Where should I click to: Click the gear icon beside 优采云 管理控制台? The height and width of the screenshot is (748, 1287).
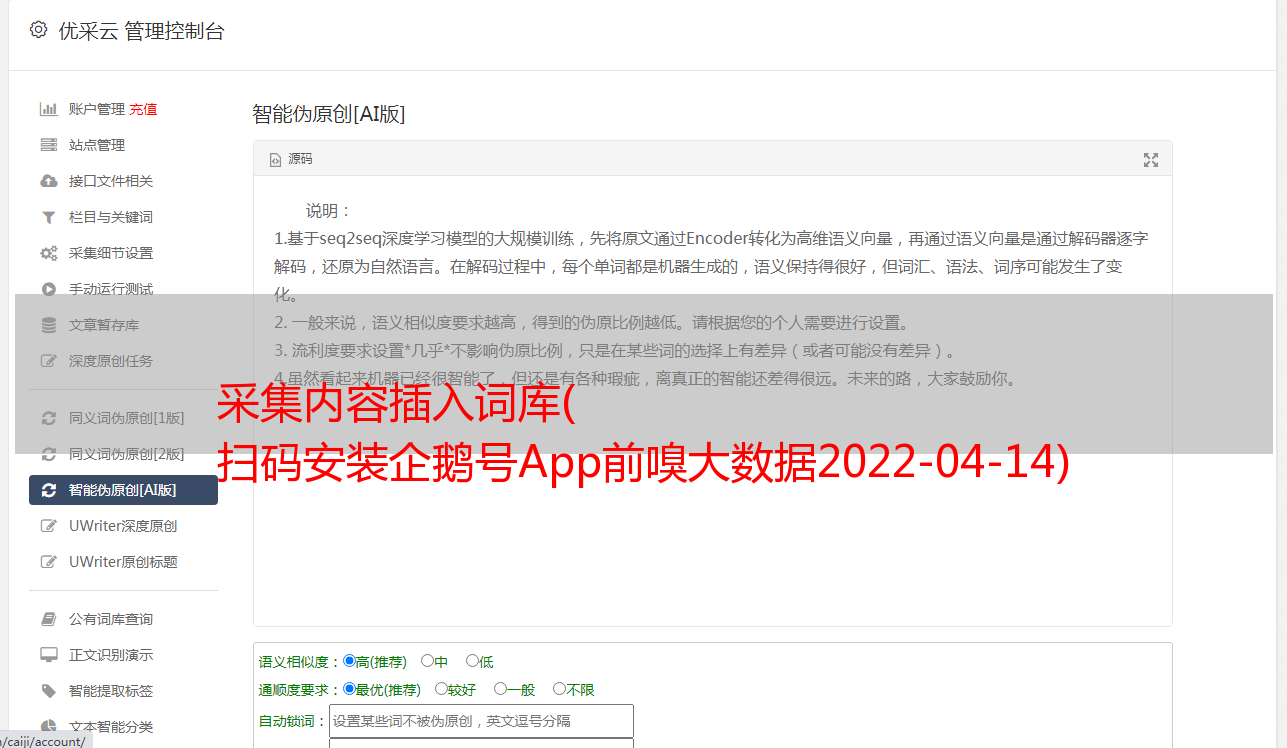38,30
